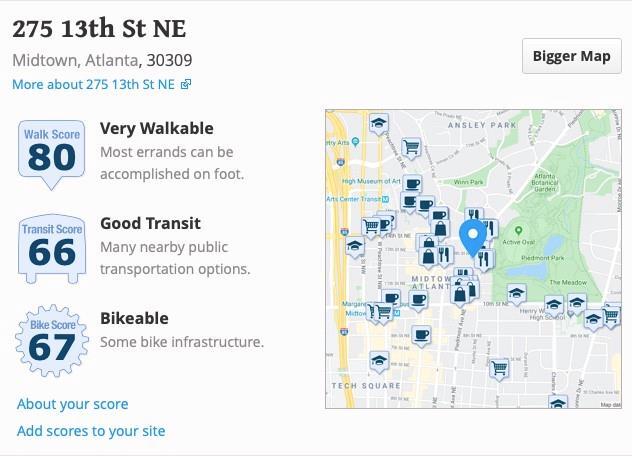Click the grocery cart marker near Tech Square
Screen dimensions: 632x456
500,369
